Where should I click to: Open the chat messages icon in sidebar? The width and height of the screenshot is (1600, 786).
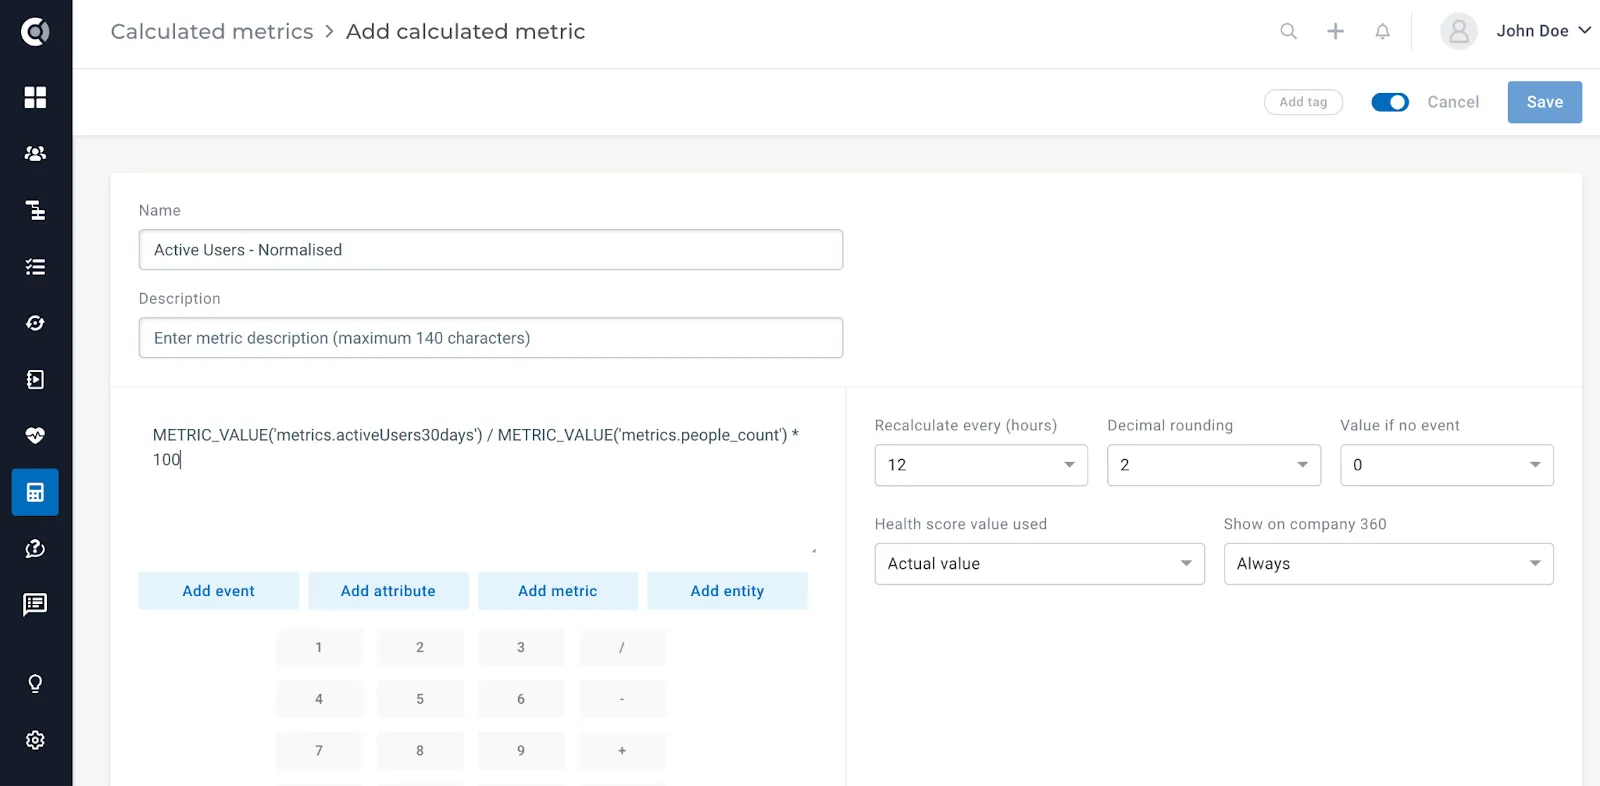pos(35,604)
